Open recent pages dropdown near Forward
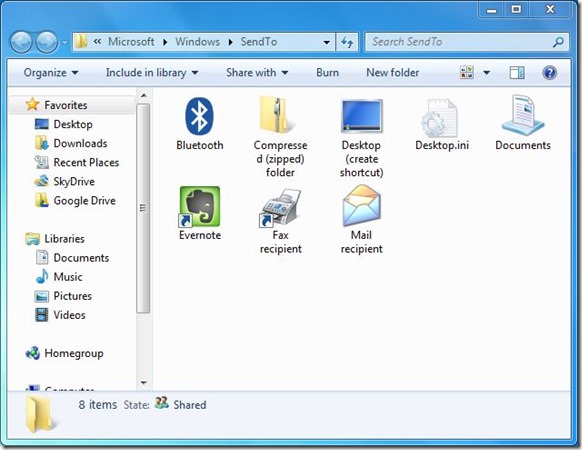This screenshot has height=450, width=582. point(65,42)
